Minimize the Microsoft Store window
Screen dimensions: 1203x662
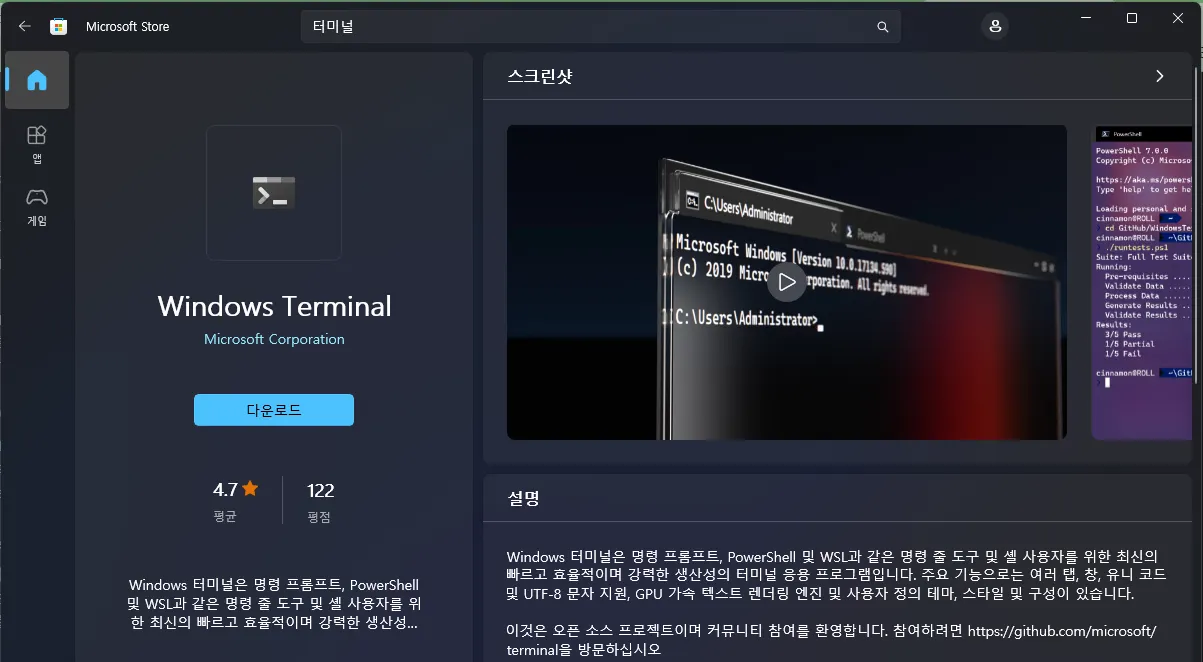click(x=1085, y=18)
